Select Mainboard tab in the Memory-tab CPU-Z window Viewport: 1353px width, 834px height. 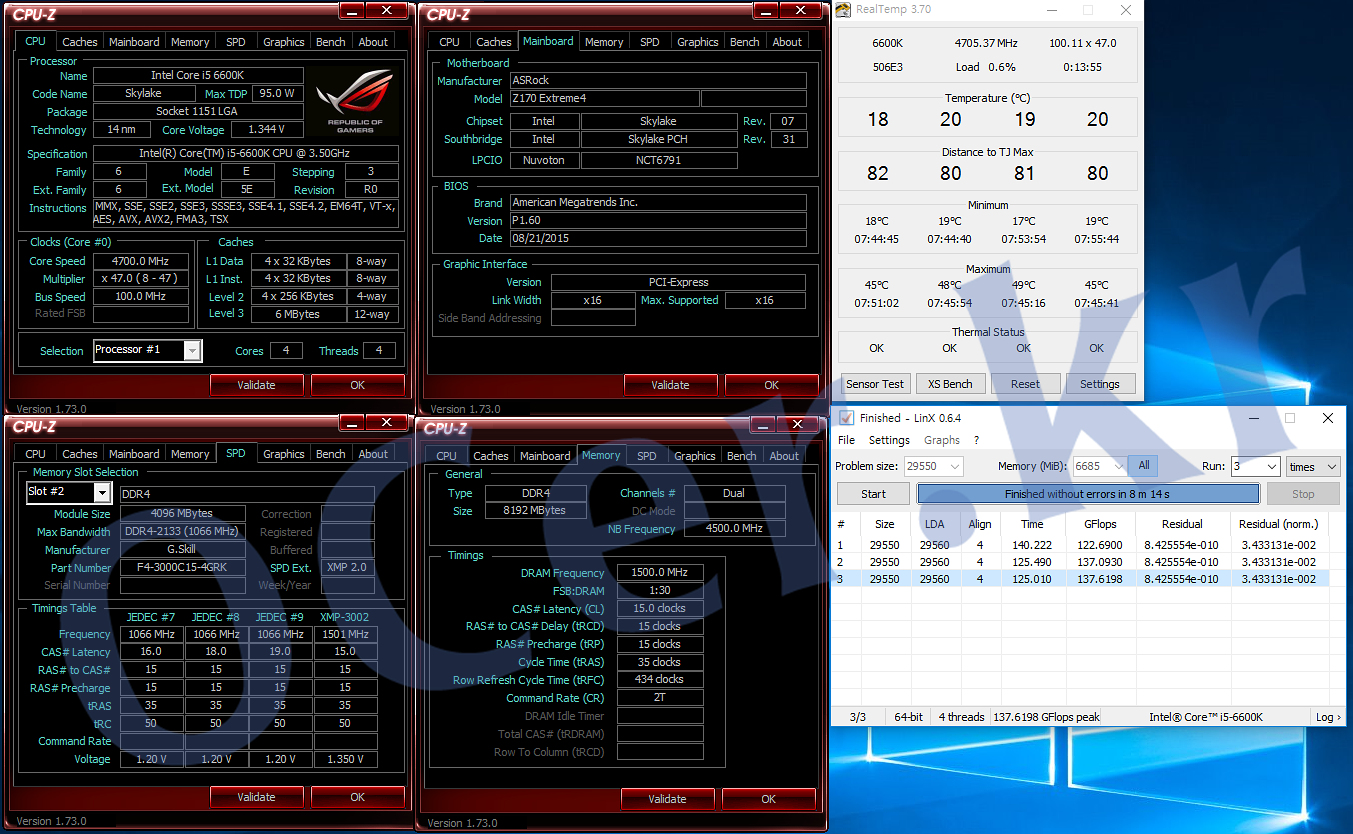point(545,456)
